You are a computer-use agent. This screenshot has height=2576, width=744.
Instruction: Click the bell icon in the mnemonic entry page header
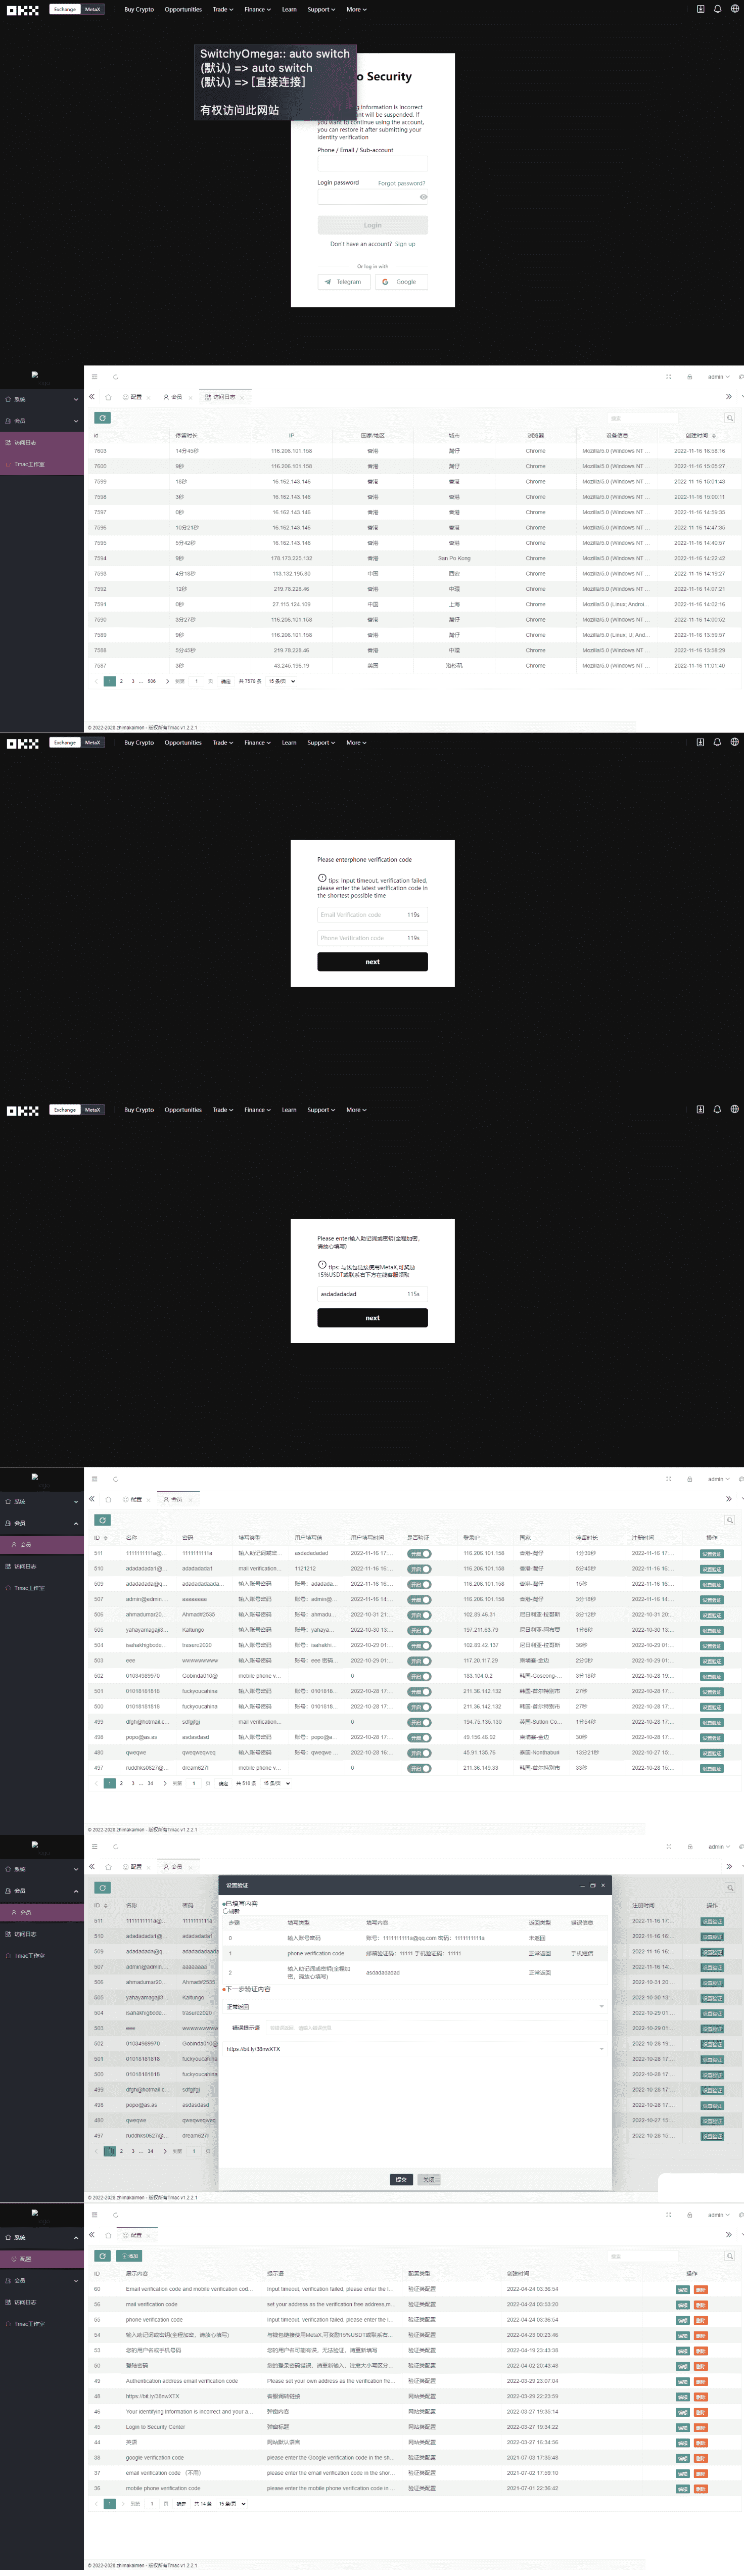(x=717, y=1109)
